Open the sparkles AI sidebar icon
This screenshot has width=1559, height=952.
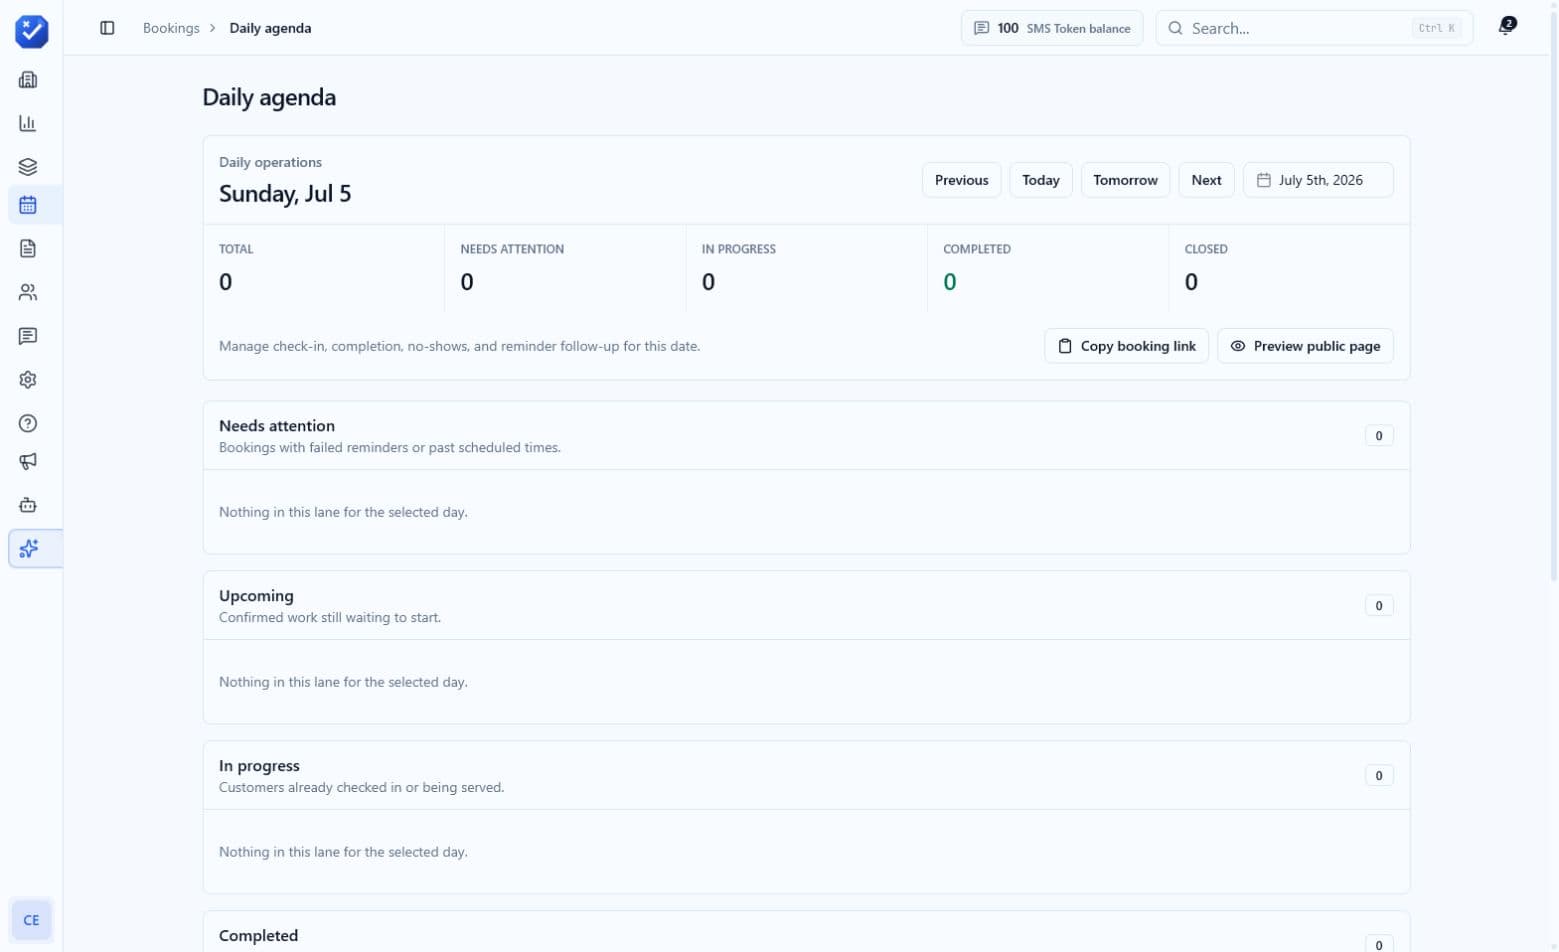[28, 548]
